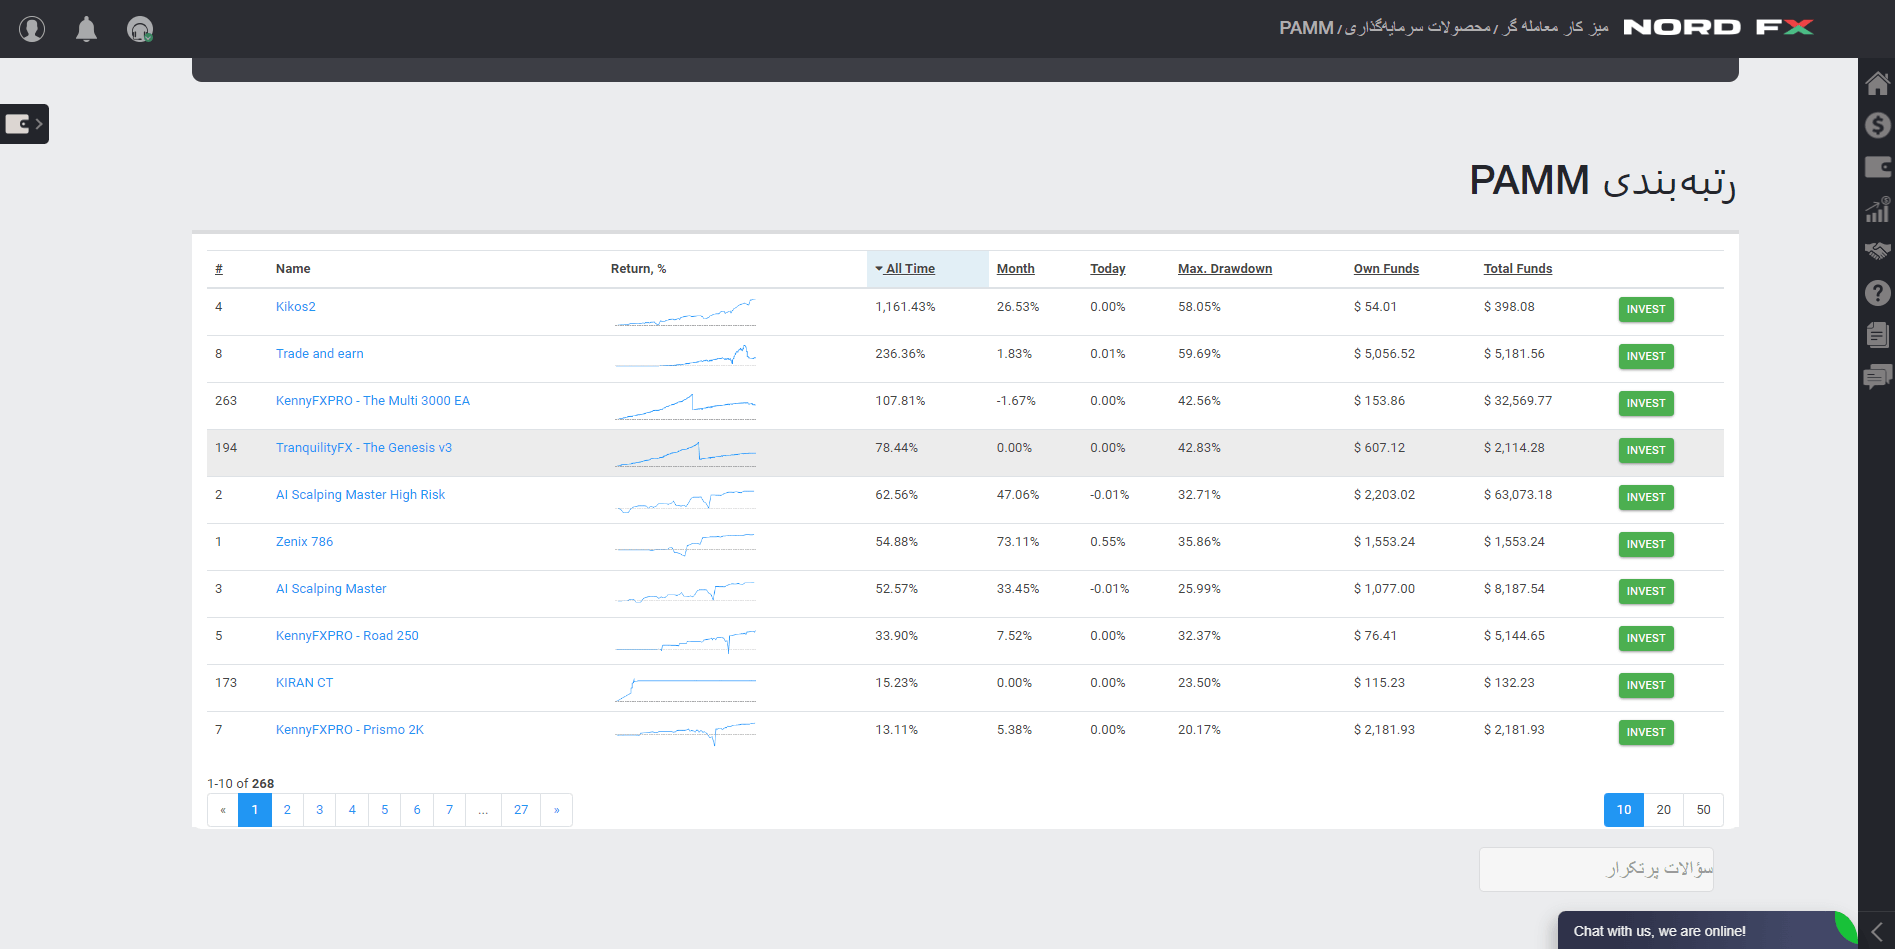
Task: Invest in KIRAN CT
Action: [1646, 686]
